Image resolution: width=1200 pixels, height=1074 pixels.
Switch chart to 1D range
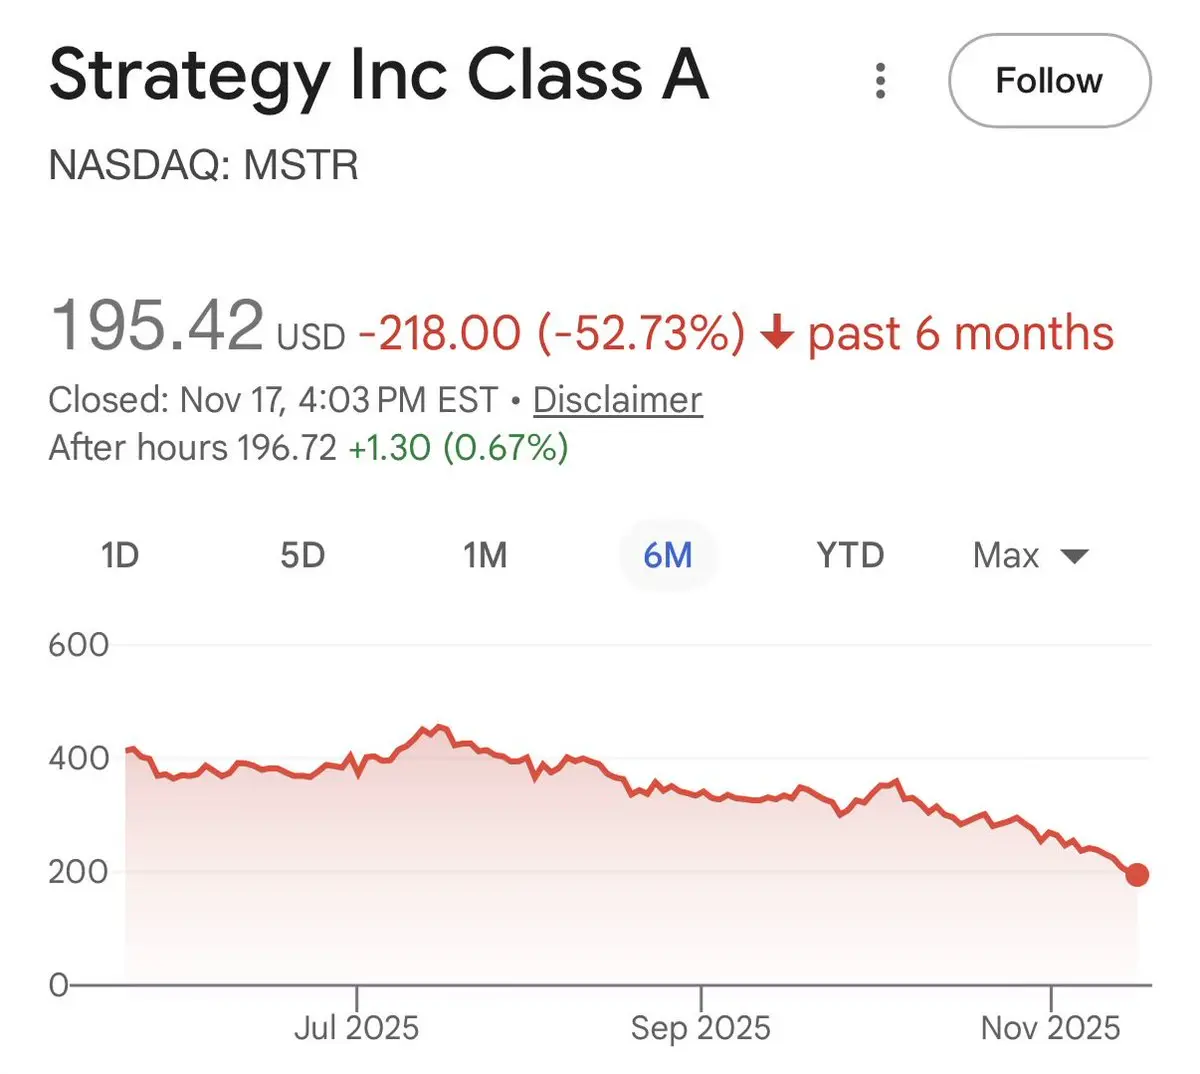(x=120, y=555)
